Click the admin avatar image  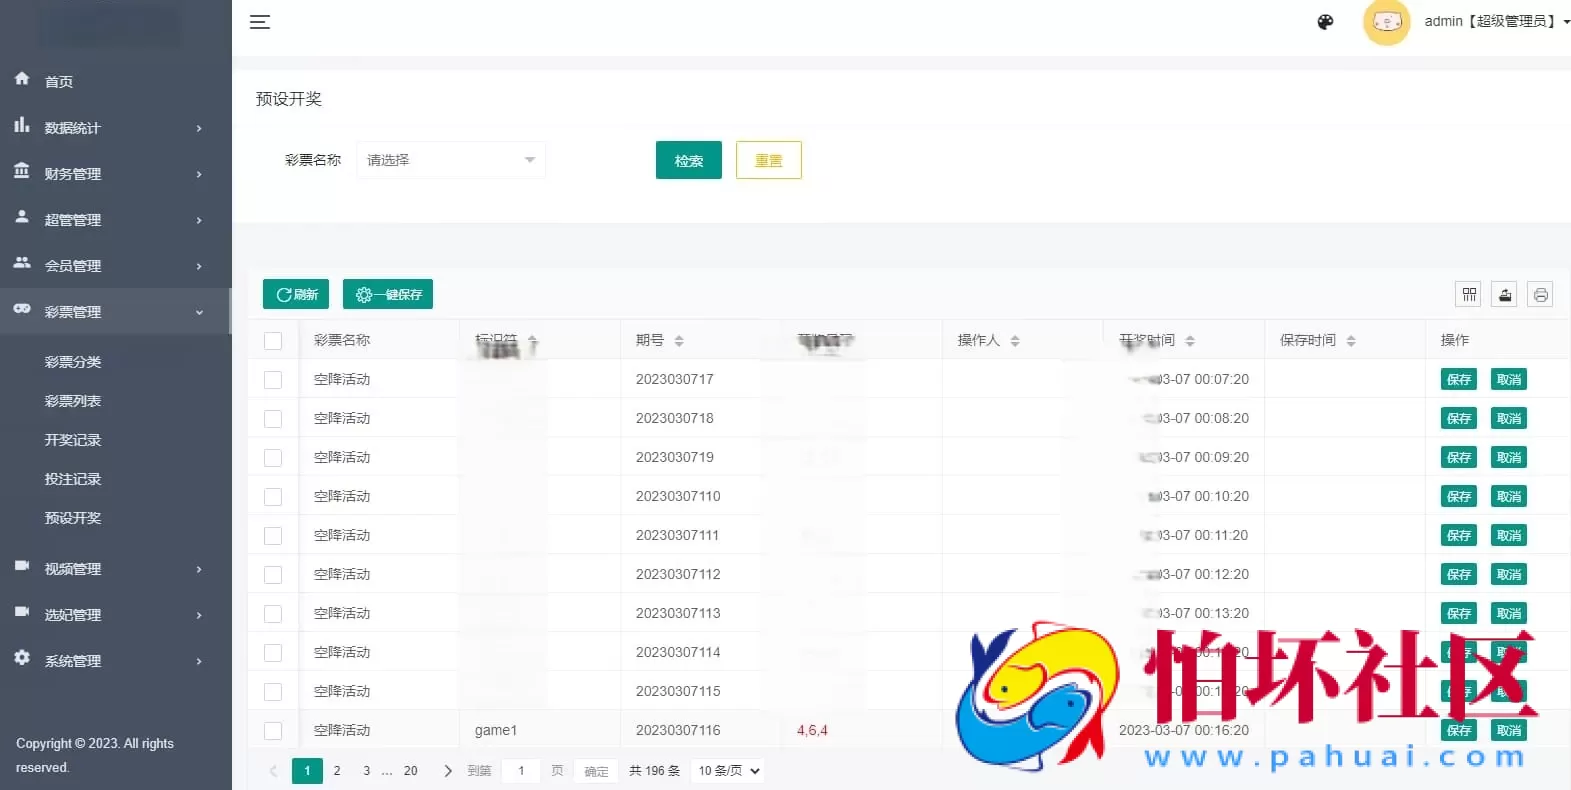[x=1386, y=22]
